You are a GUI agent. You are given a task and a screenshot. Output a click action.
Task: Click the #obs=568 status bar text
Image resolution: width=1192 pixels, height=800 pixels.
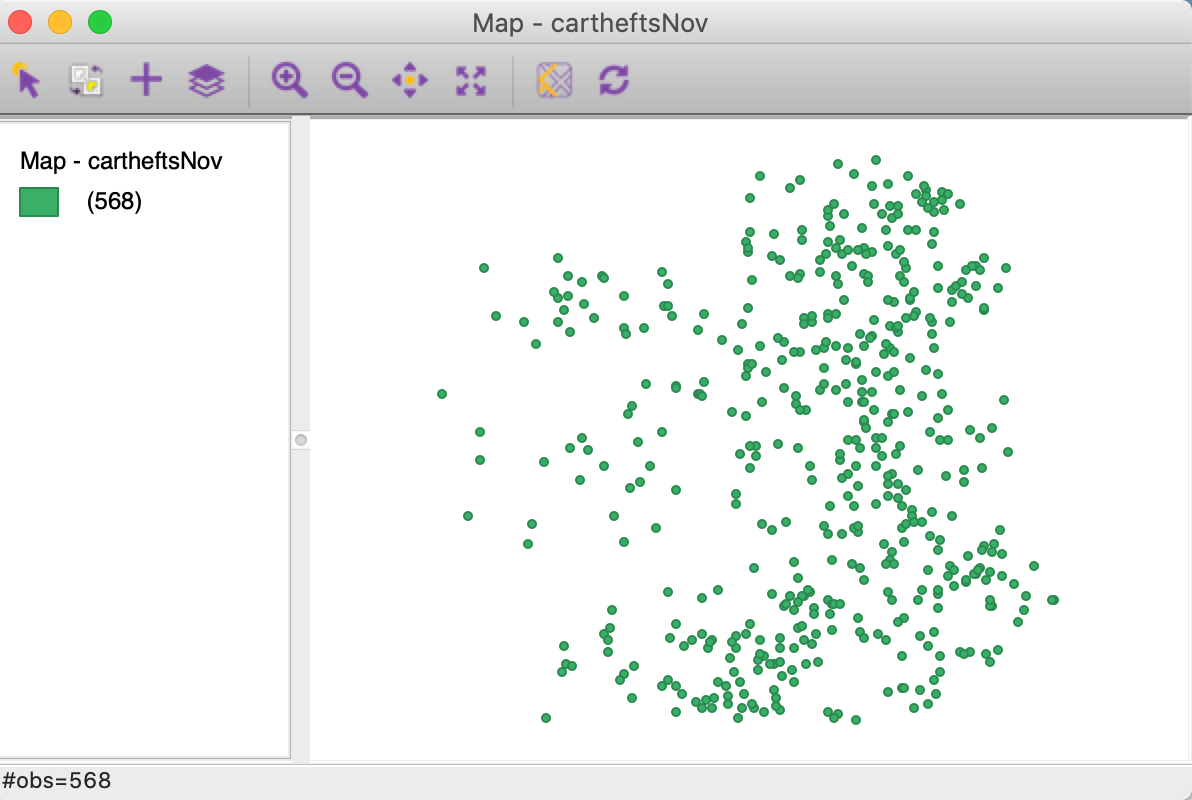coord(57,781)
